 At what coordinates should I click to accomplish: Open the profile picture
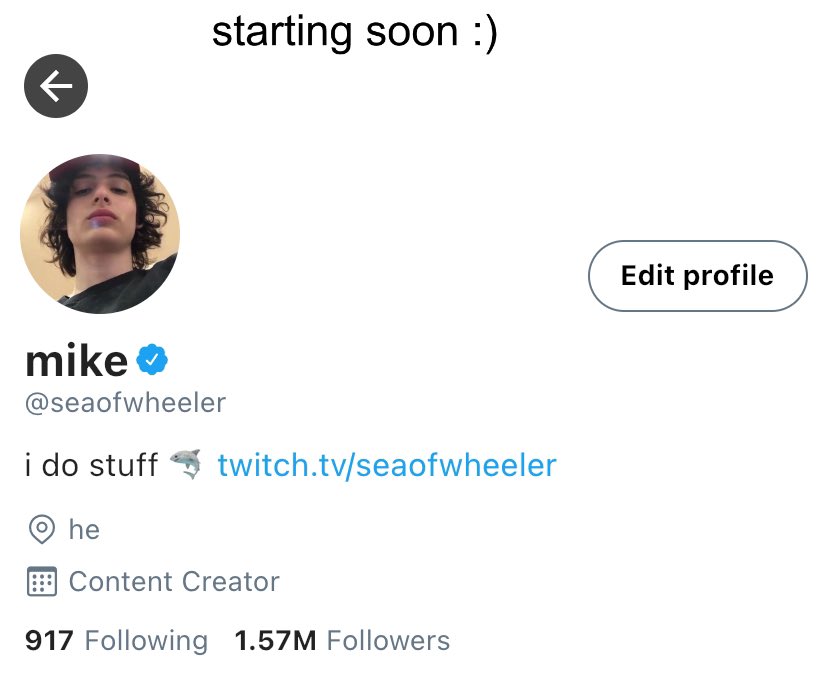point(100,233)
